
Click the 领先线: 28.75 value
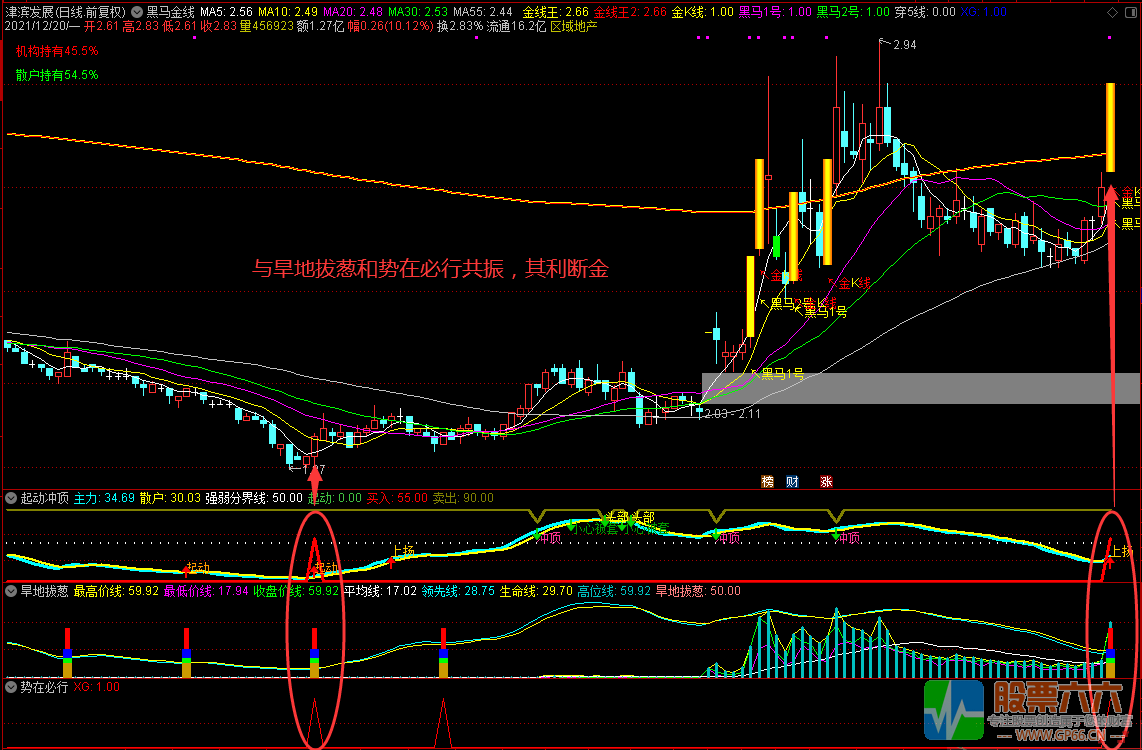(458, 591)
